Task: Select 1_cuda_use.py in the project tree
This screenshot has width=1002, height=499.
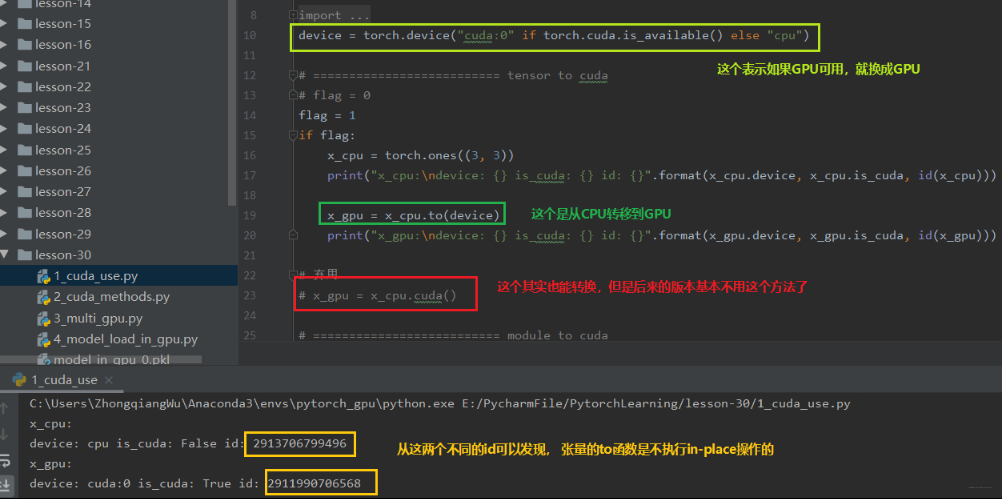Action: coord(96,277)
